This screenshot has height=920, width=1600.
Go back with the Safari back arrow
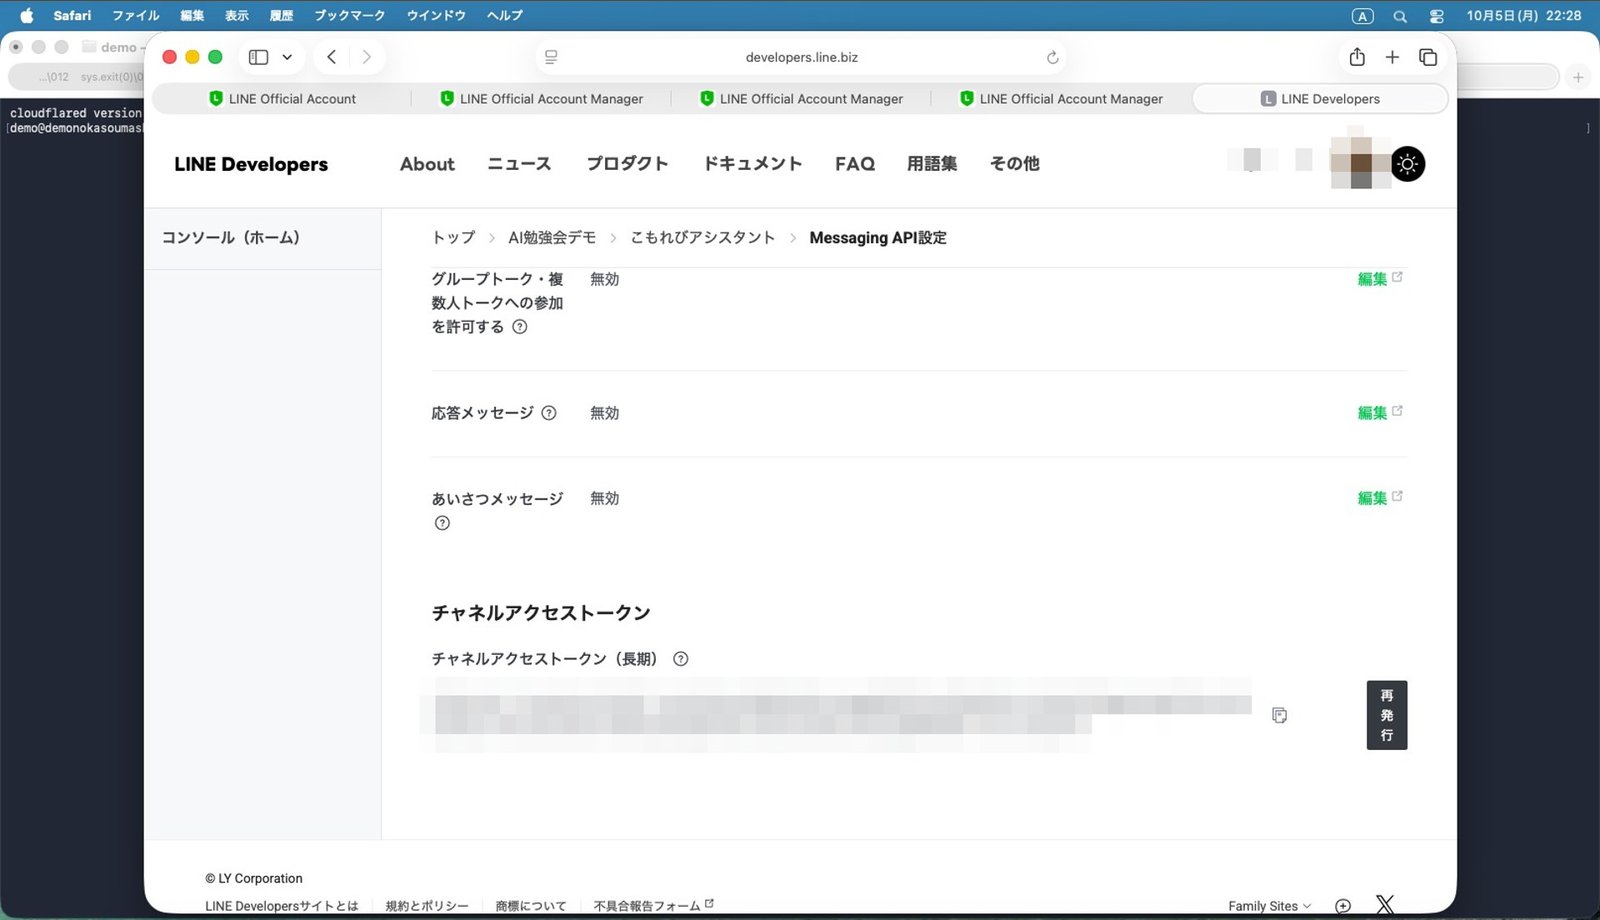coord(332,57)
